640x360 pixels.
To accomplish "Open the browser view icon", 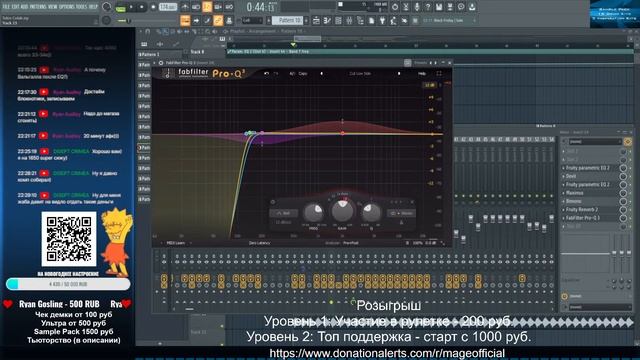I will point(360,20).
